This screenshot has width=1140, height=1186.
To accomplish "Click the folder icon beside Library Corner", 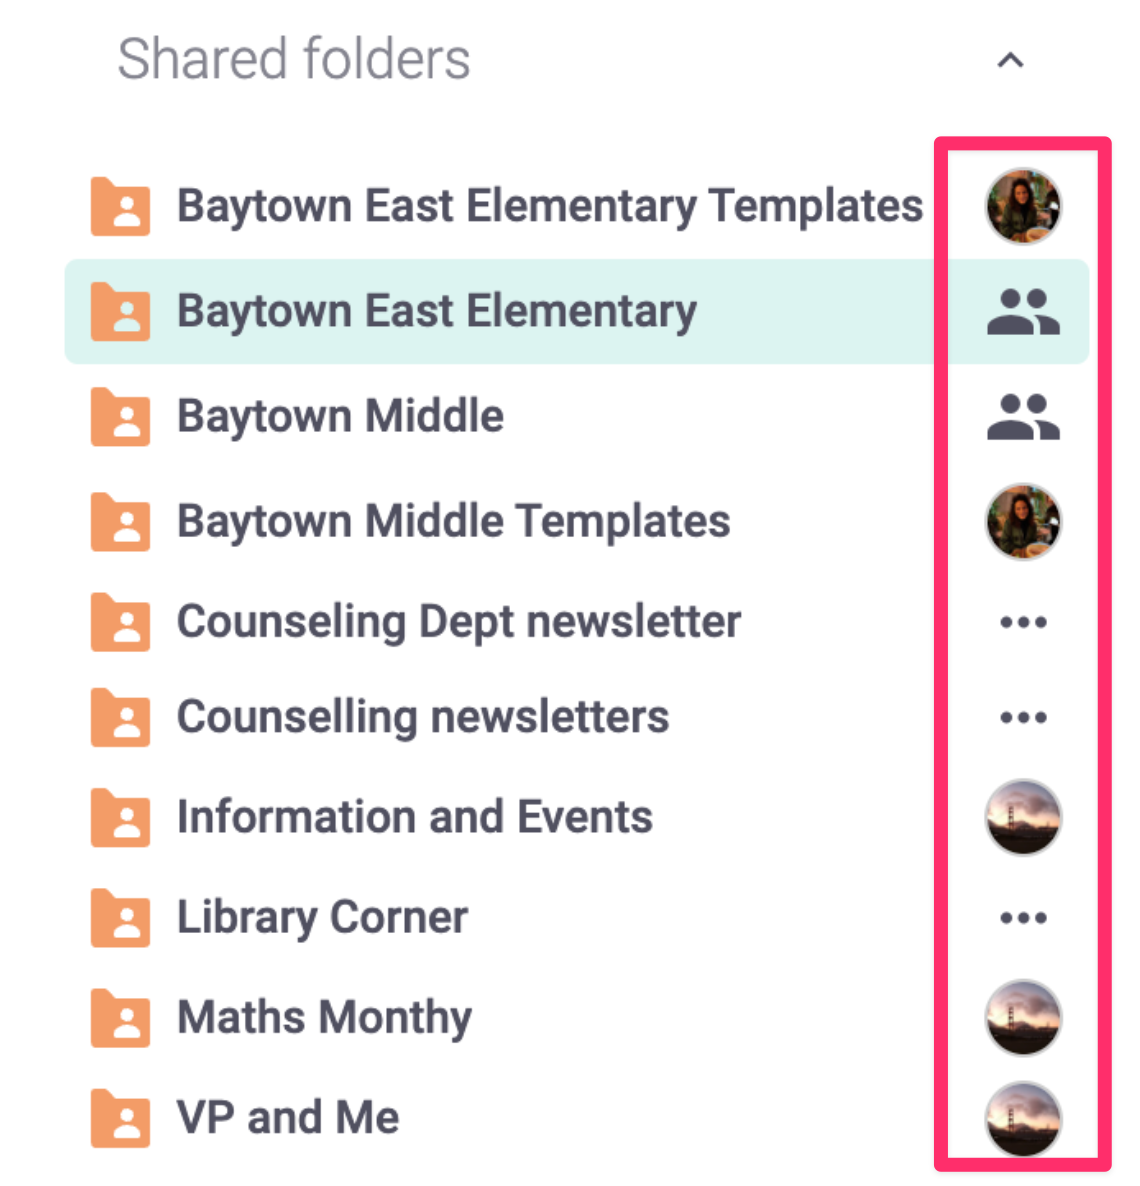I will [x=120, y=917].
